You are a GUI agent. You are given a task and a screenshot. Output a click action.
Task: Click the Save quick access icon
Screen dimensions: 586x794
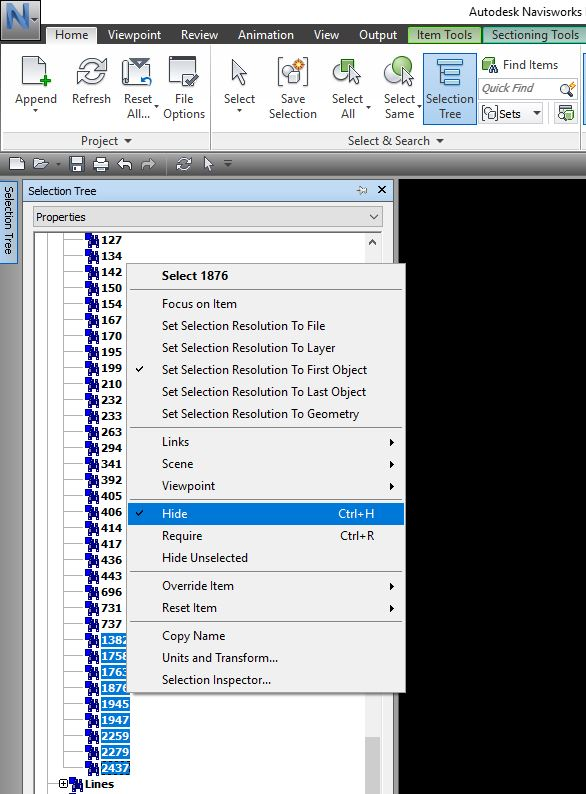point(77,164)
